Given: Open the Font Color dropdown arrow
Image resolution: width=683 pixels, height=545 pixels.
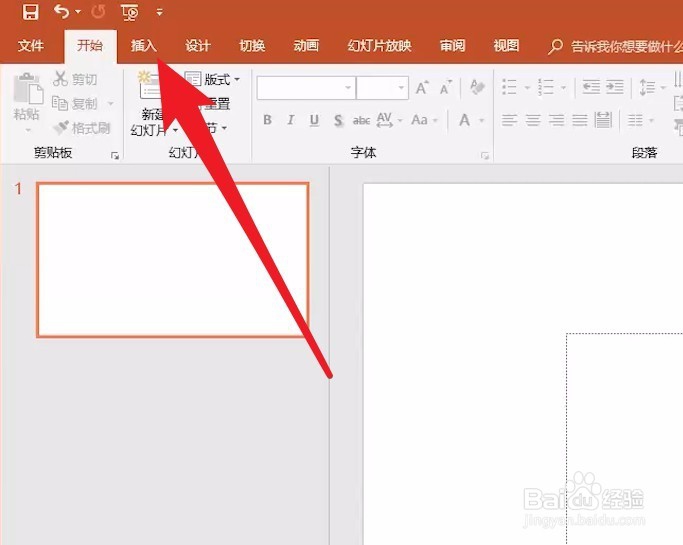Looking at the screenshot, I should tap(482, 120).
